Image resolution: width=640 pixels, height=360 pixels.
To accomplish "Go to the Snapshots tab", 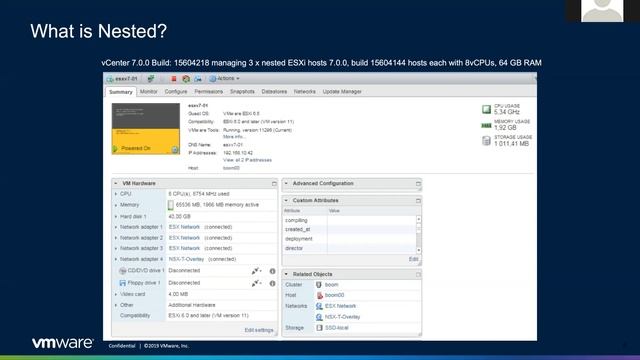I will [x=242, y=92].
